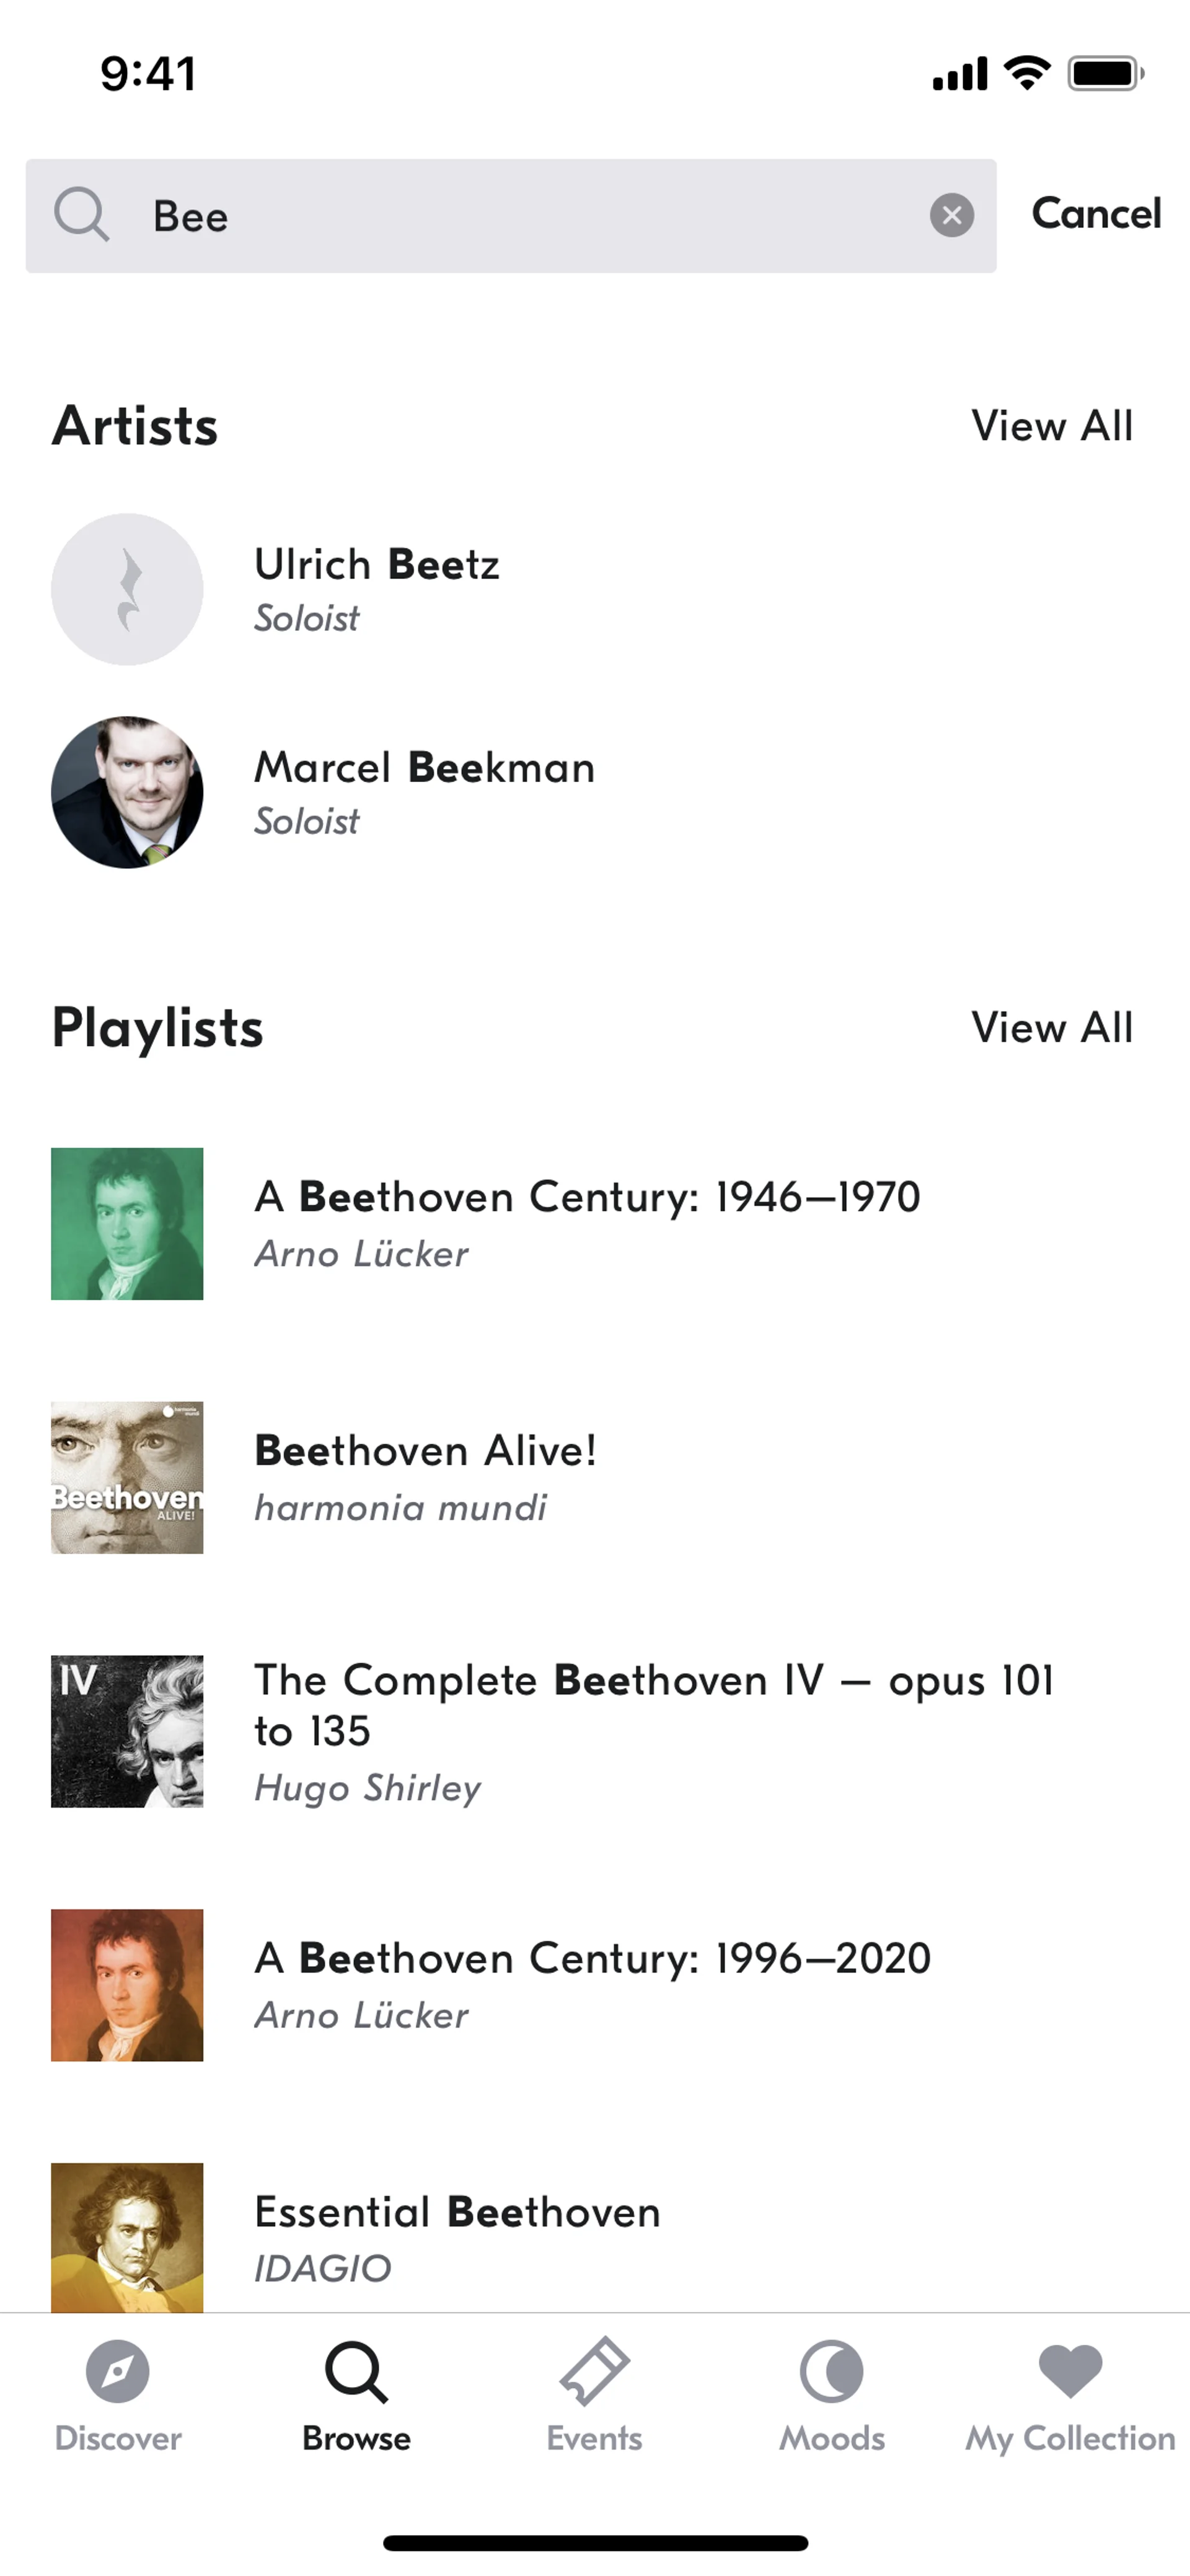View all playlists results
This screenshot has width=1190, height=2576.
click(1052, 1028)
